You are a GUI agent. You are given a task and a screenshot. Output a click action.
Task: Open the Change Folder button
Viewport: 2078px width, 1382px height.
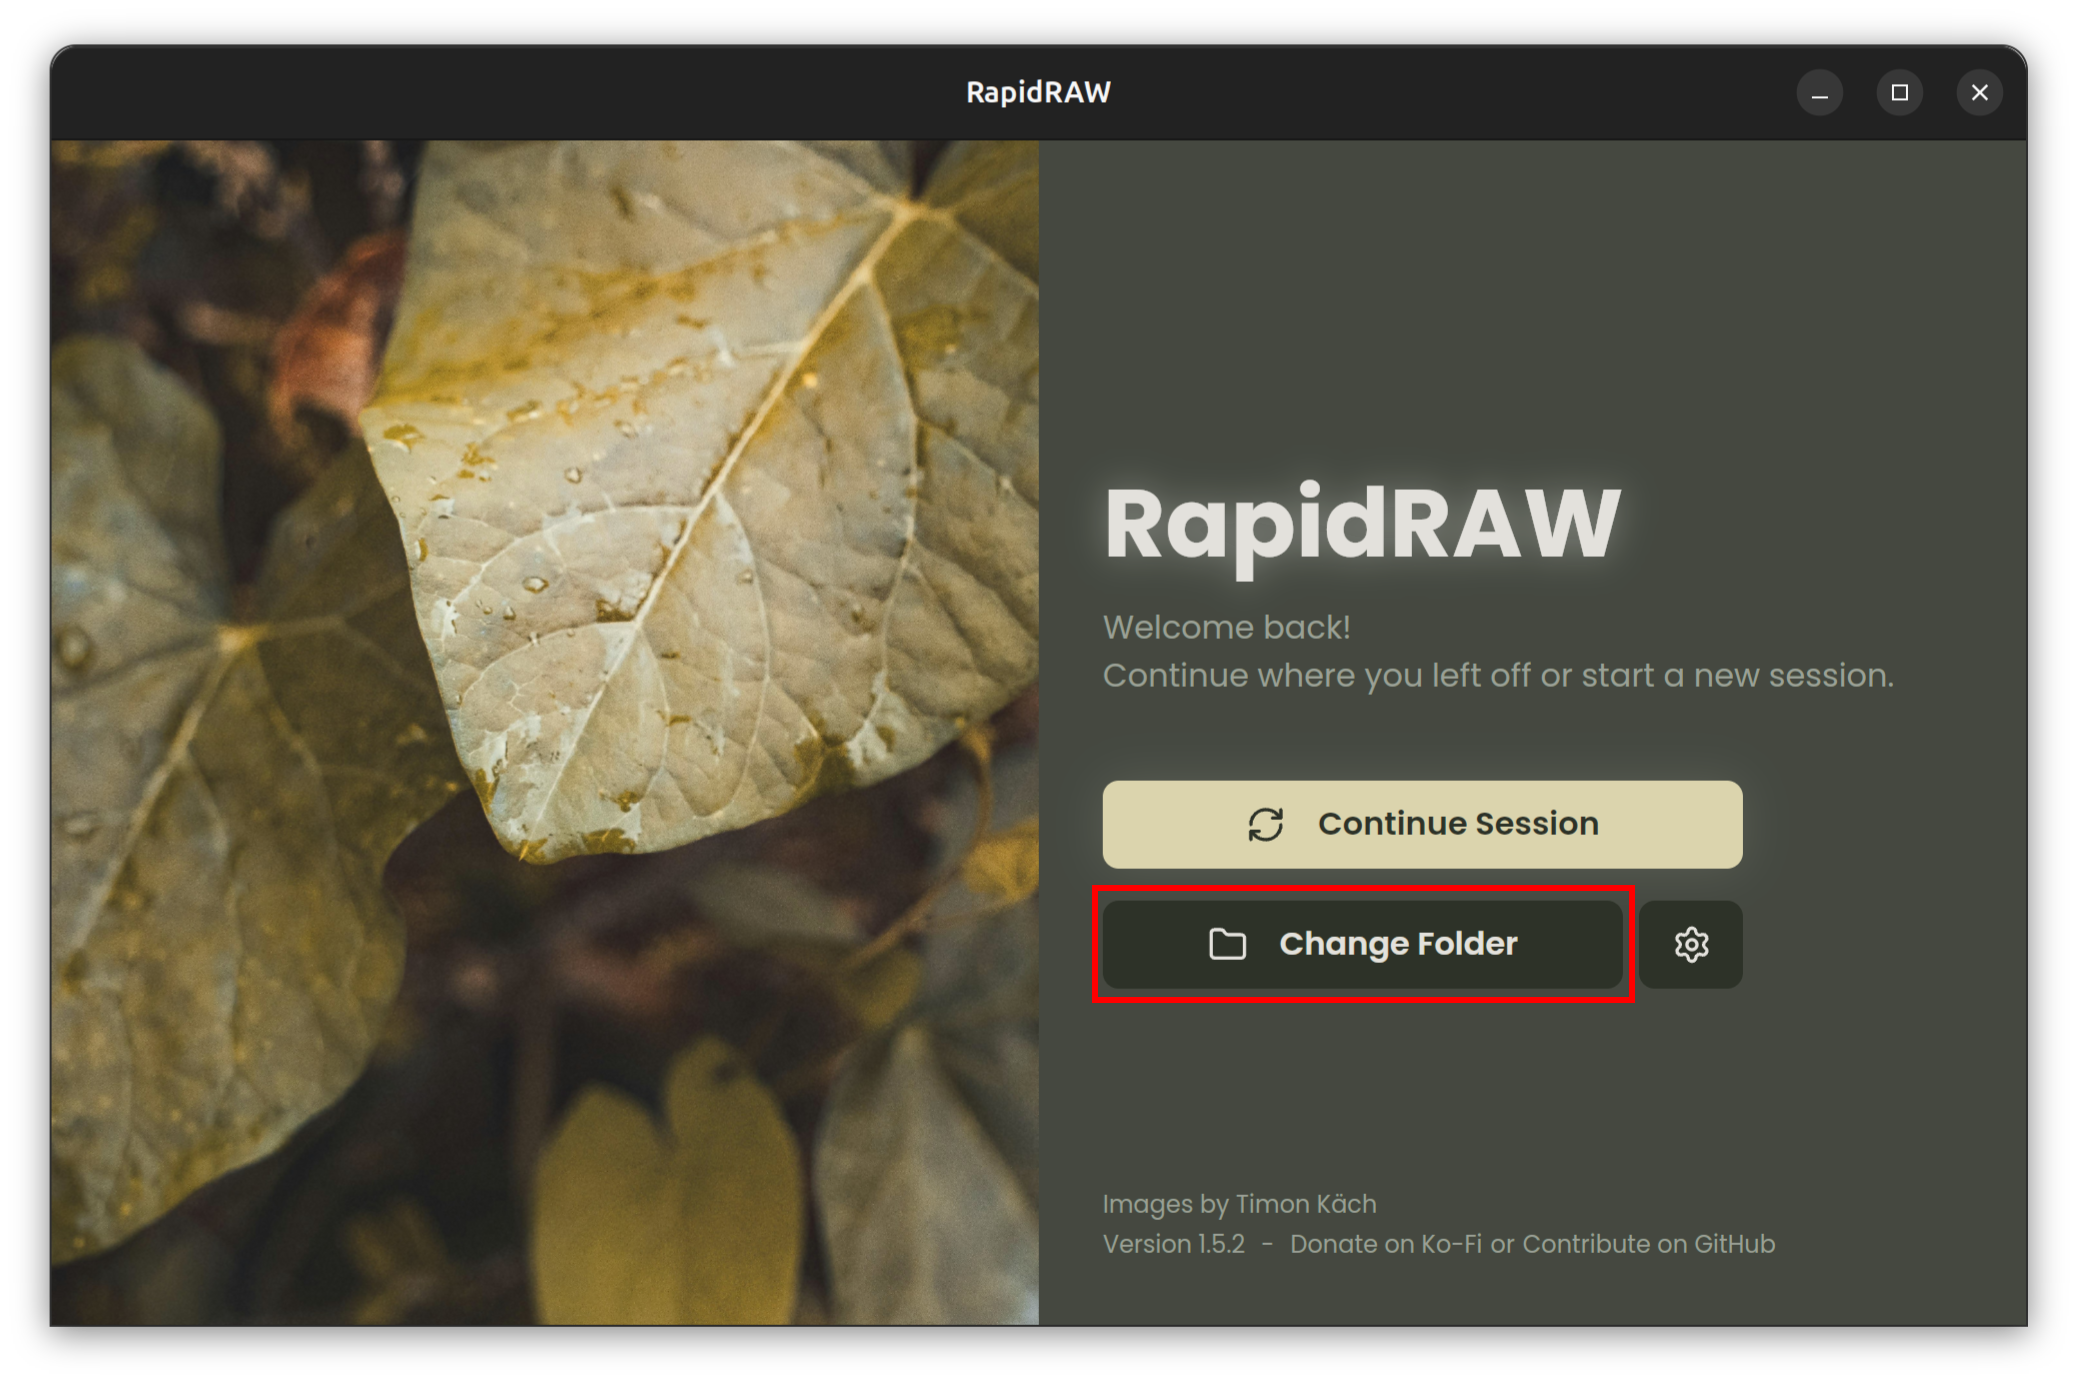pos(1362,944)
